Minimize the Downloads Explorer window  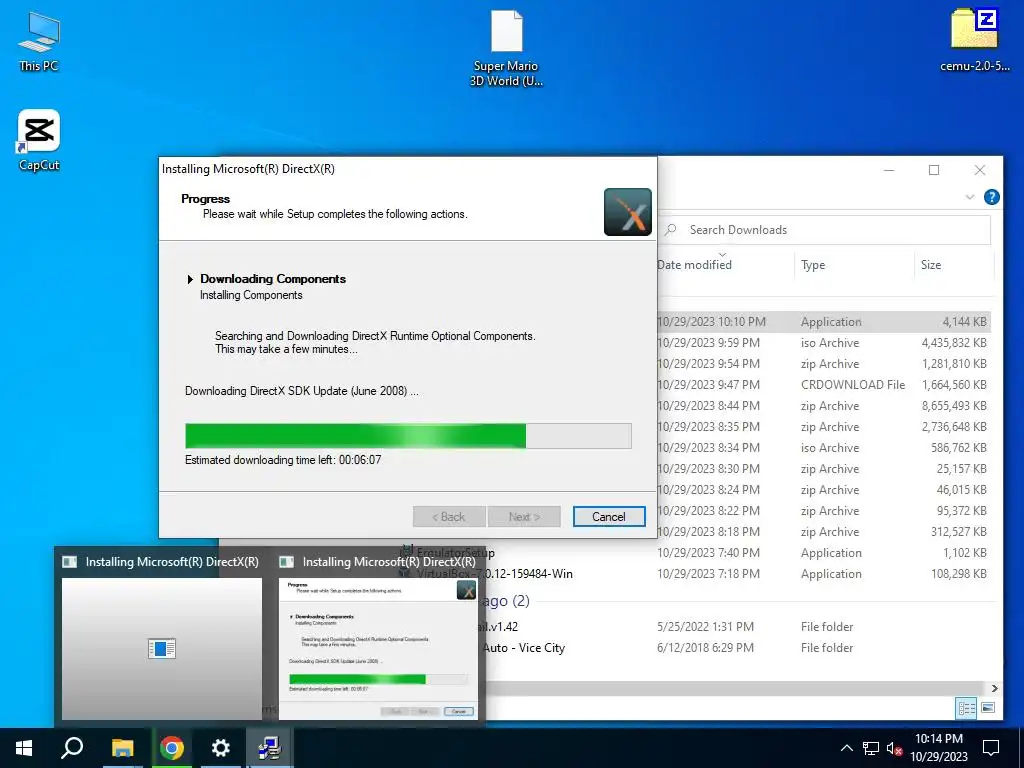[889, 170]
